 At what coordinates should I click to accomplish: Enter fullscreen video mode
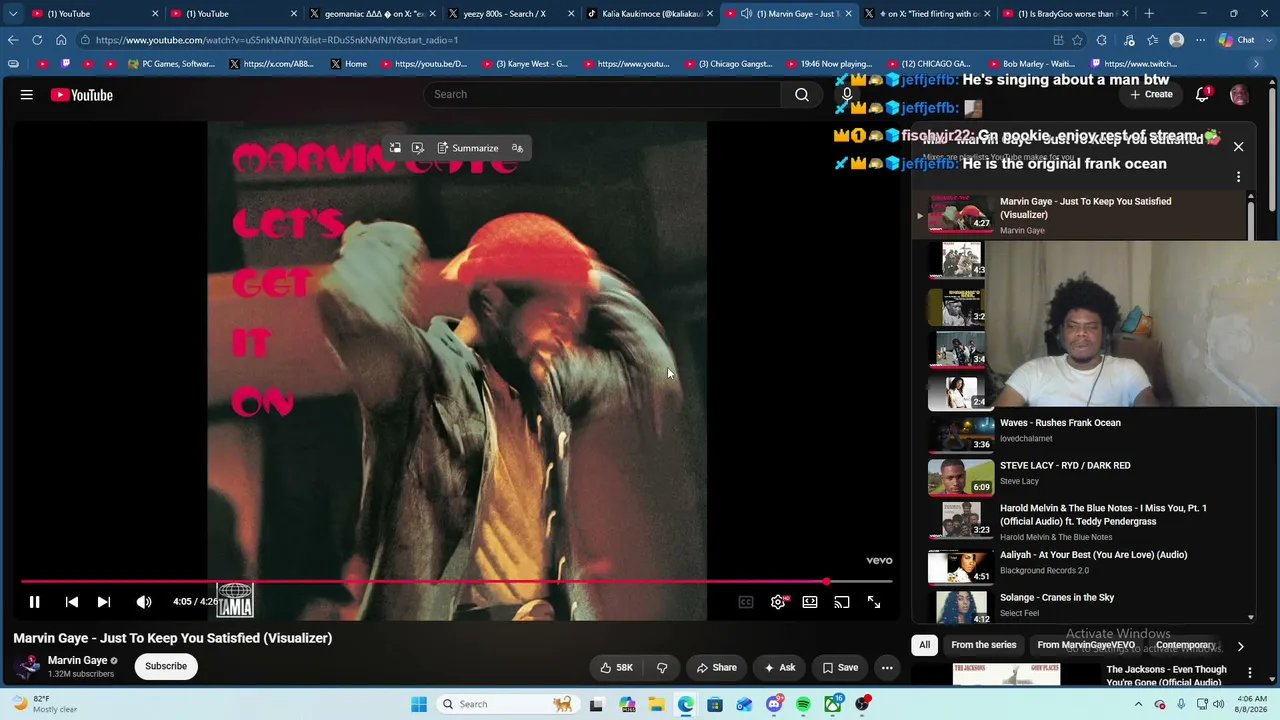[x=874, y=602]
